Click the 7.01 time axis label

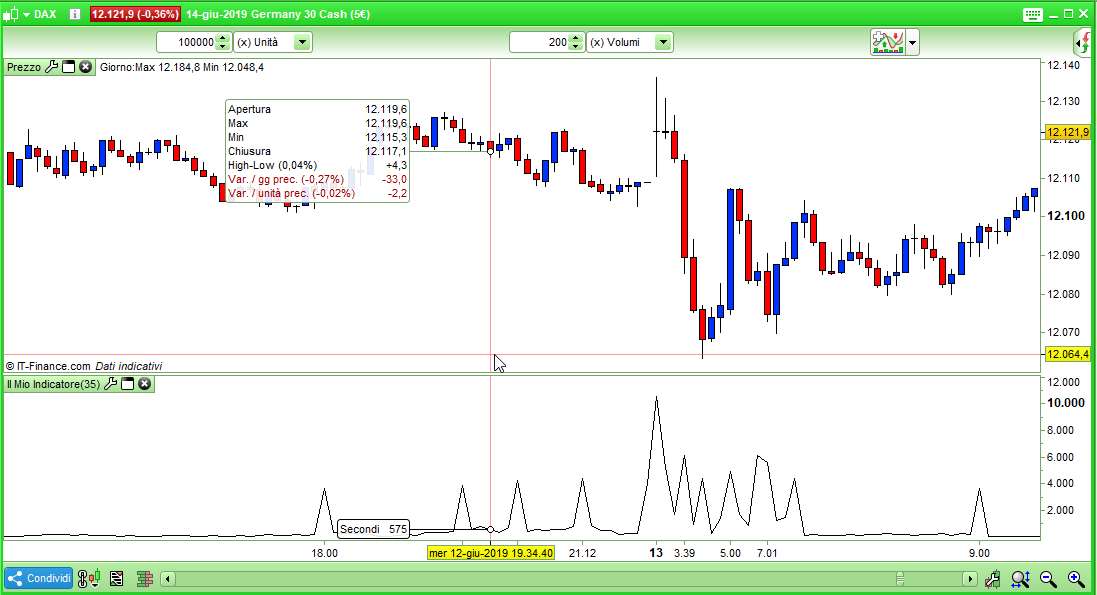click(767, 553)
